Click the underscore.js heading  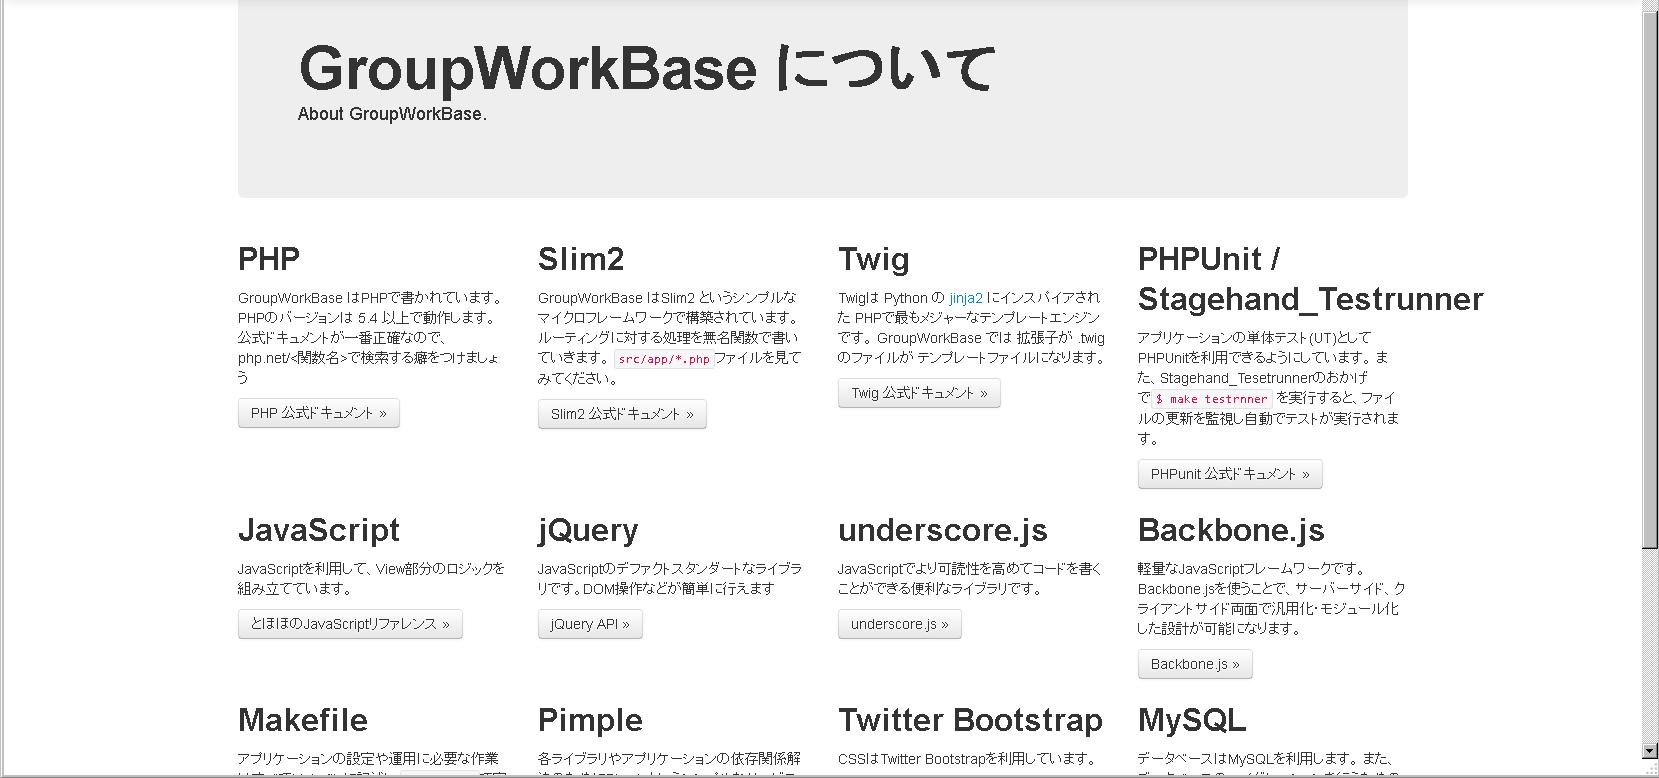pyautogui.click(x=943, y=530)
